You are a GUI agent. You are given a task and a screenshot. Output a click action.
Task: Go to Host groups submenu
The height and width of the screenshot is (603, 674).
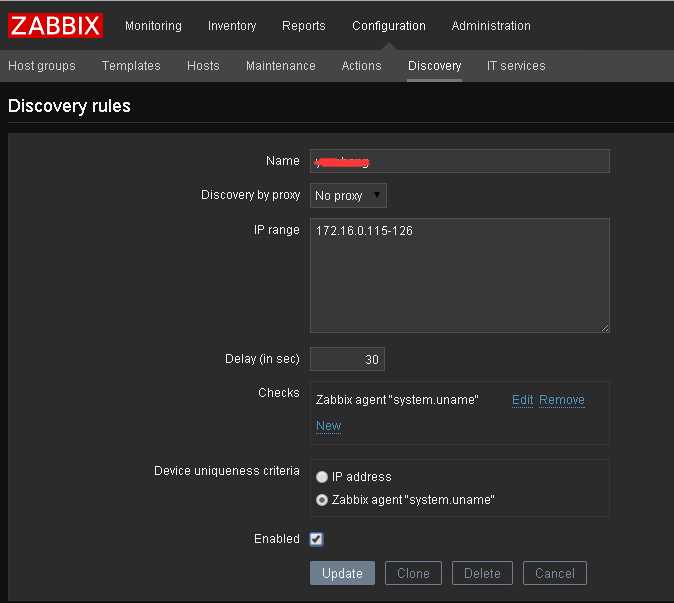(42, 66)
